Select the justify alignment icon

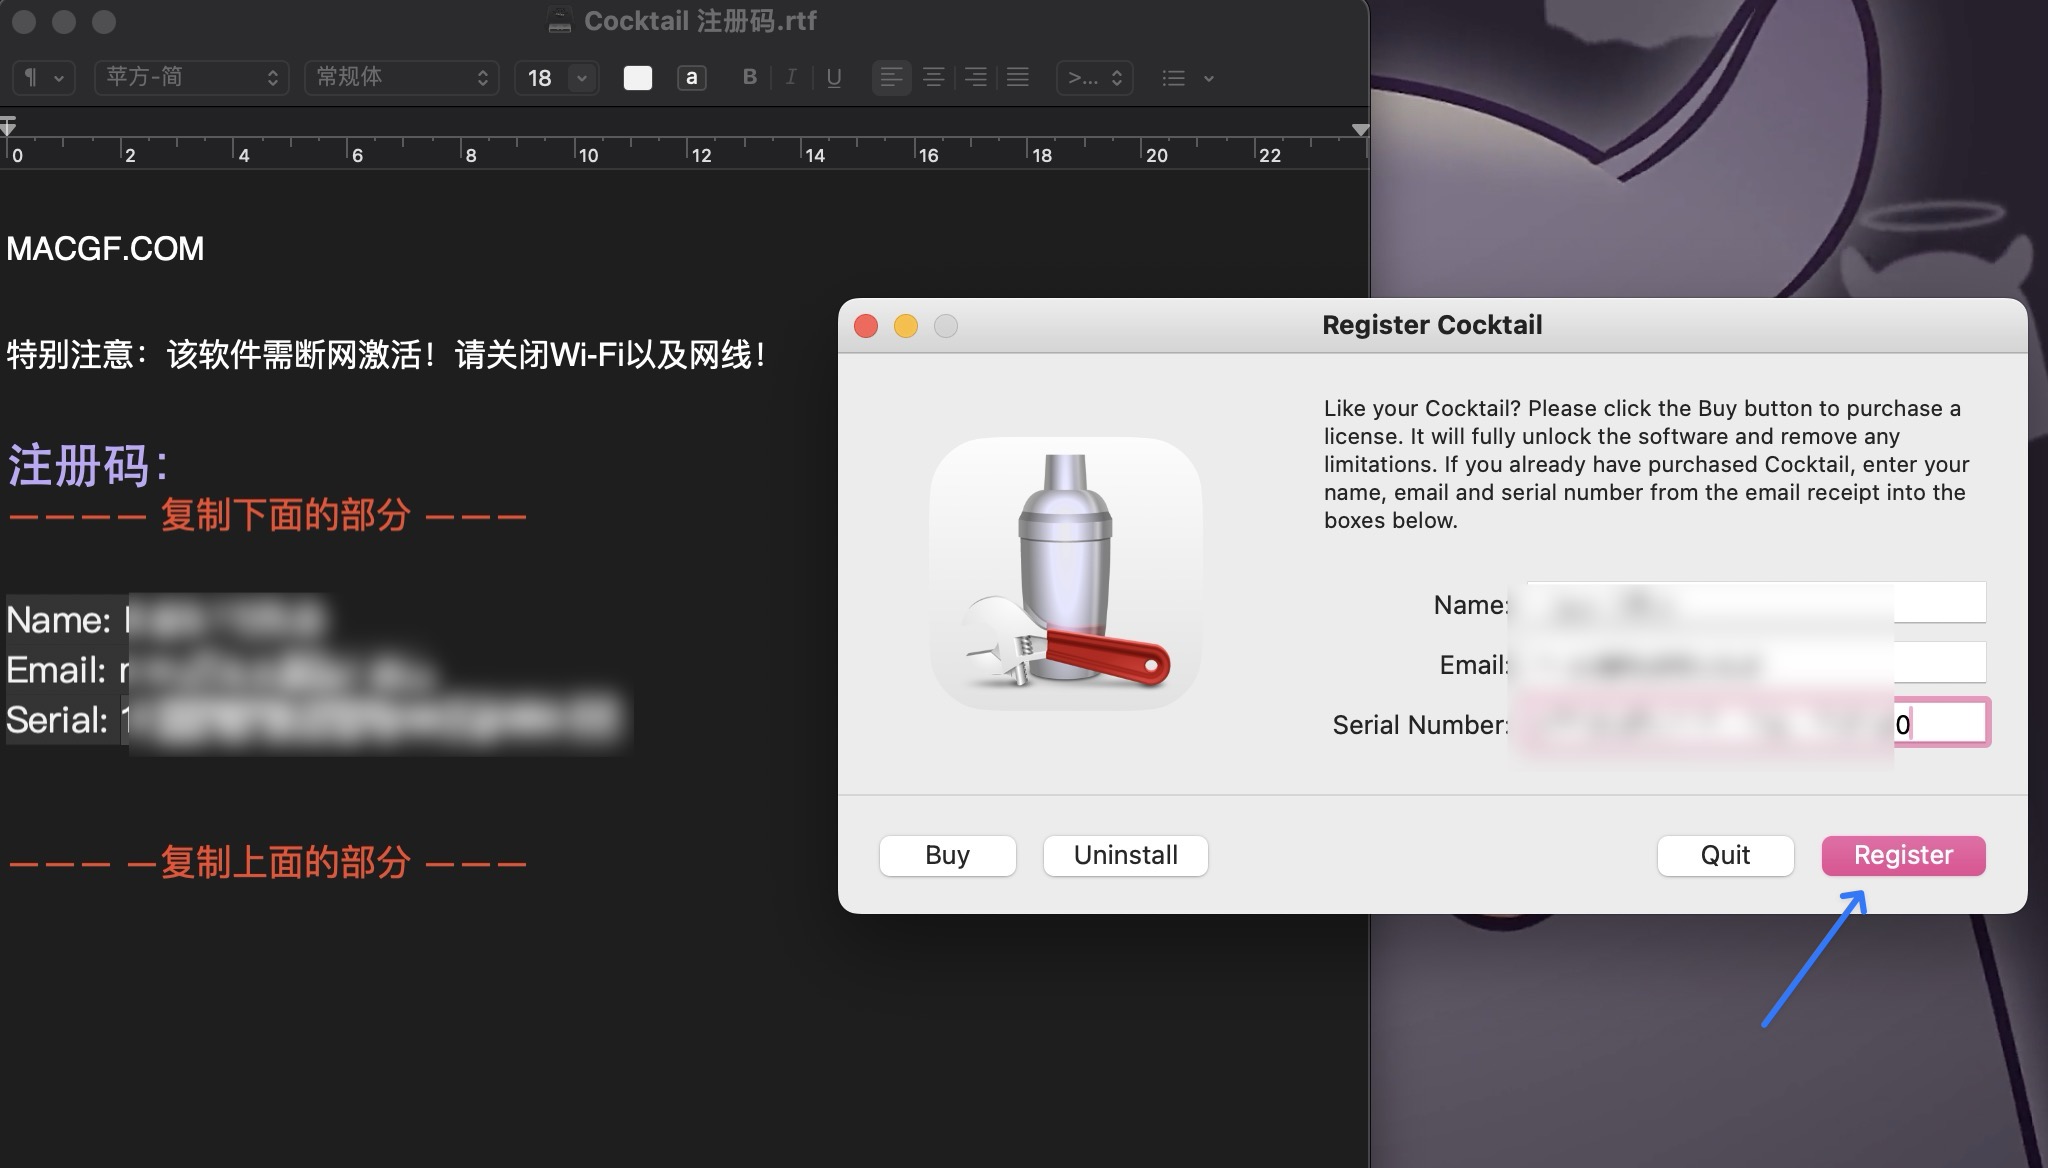click(1017, 77)
